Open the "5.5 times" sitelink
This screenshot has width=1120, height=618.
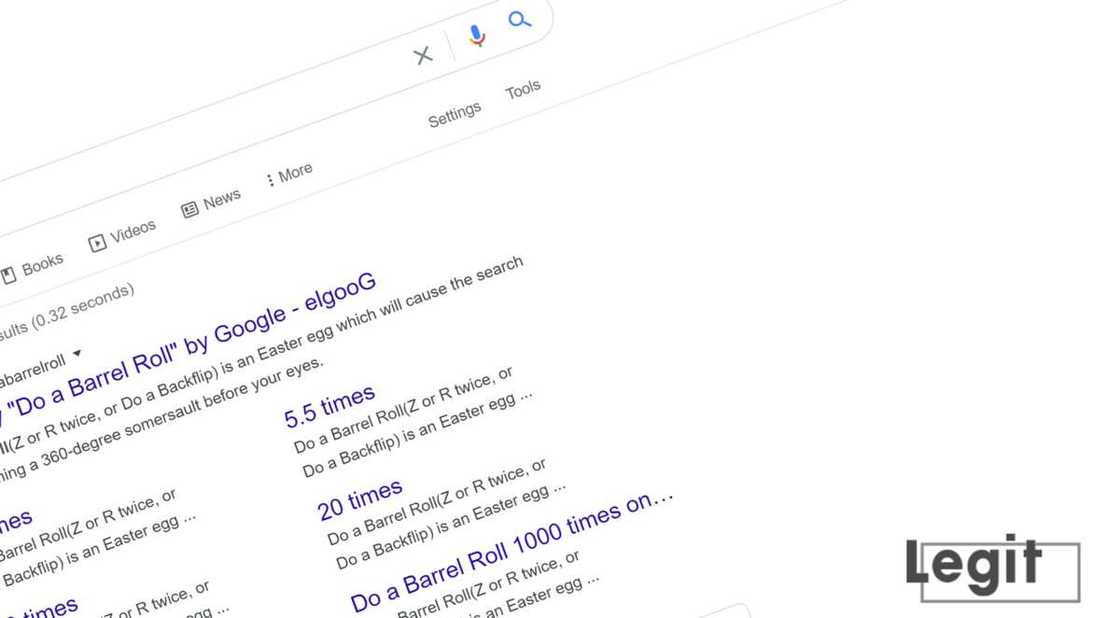329,405
